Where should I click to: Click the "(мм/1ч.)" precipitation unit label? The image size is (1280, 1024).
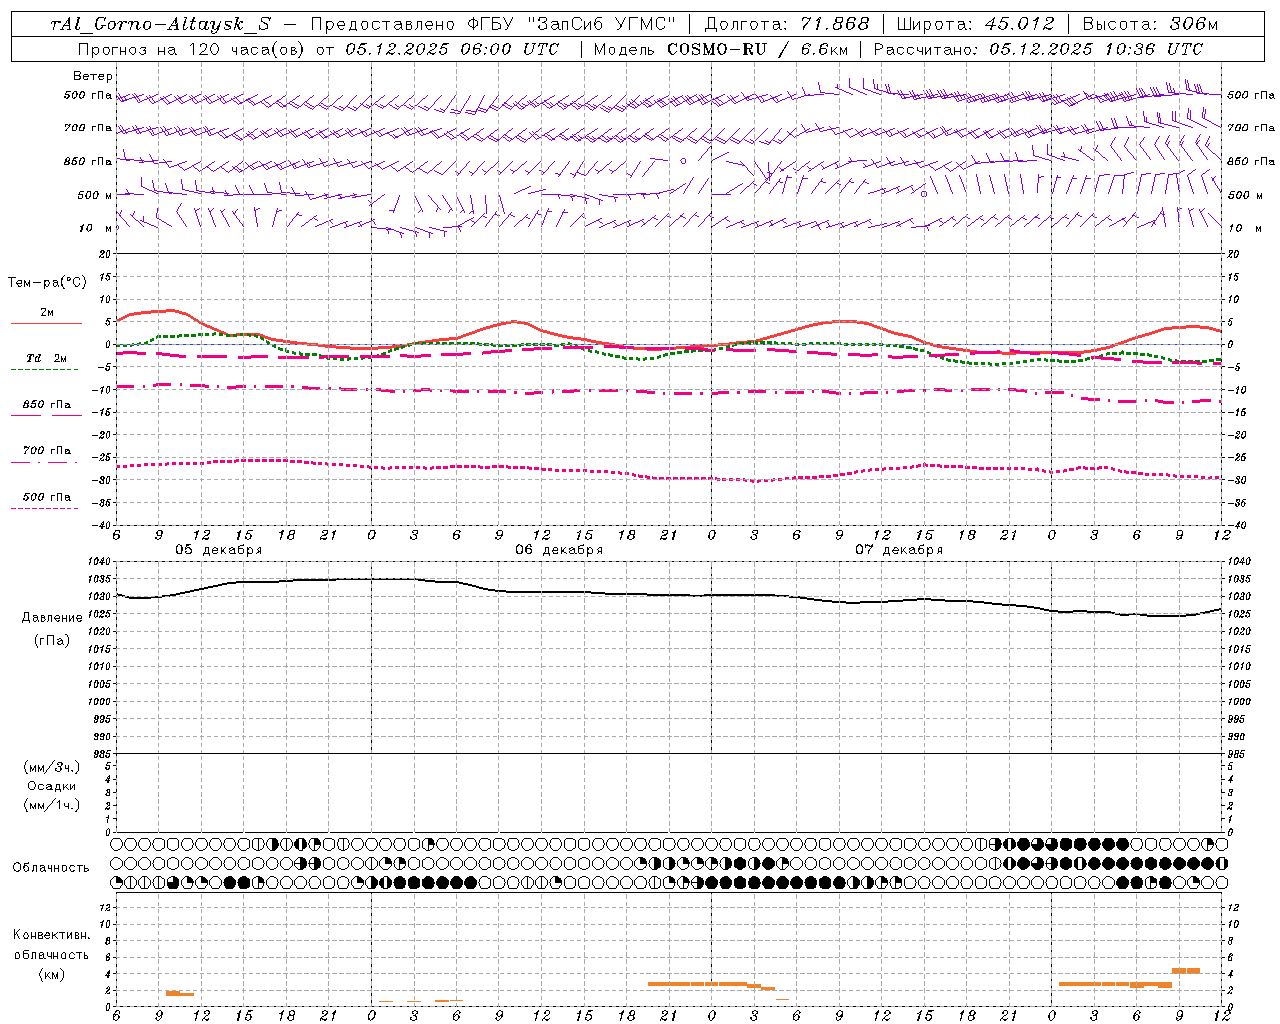point(51,805)
